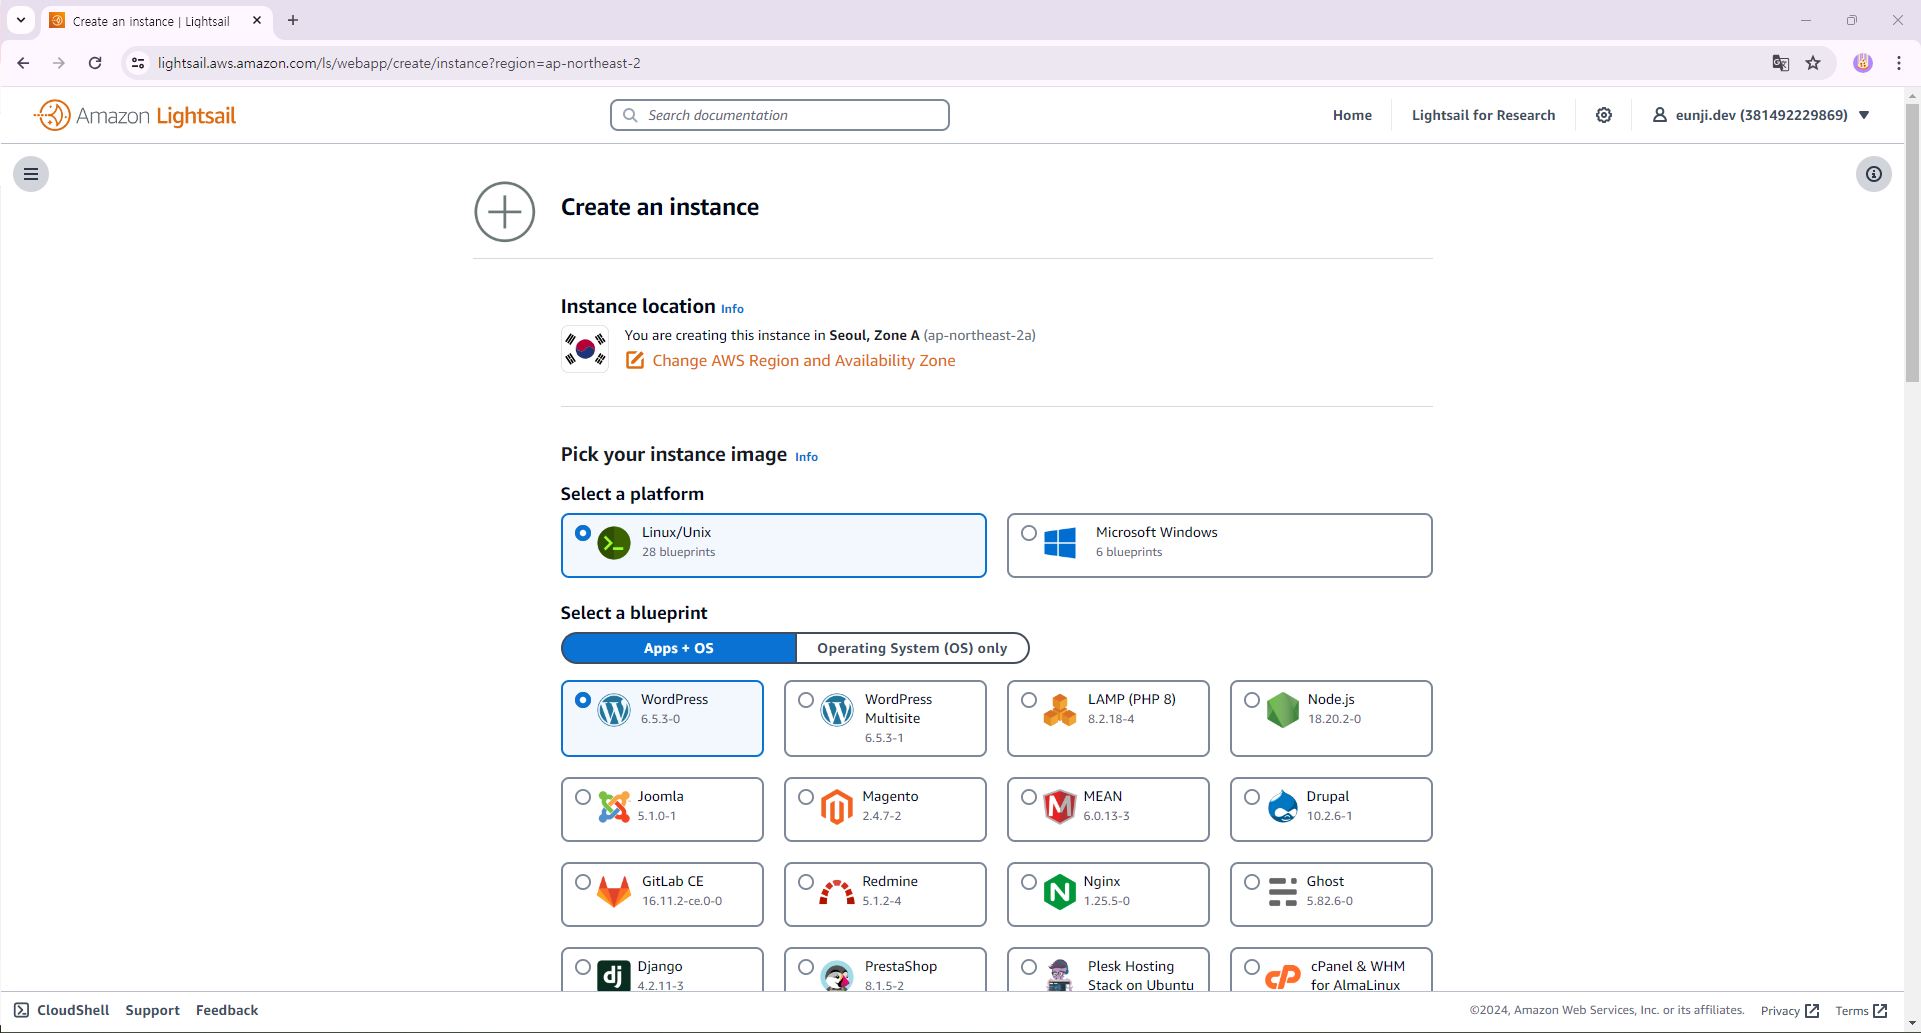The width and height of the screenshot is (1921, 1033).
Task: Click the Redmine logo icon
Action: [837, 891]
